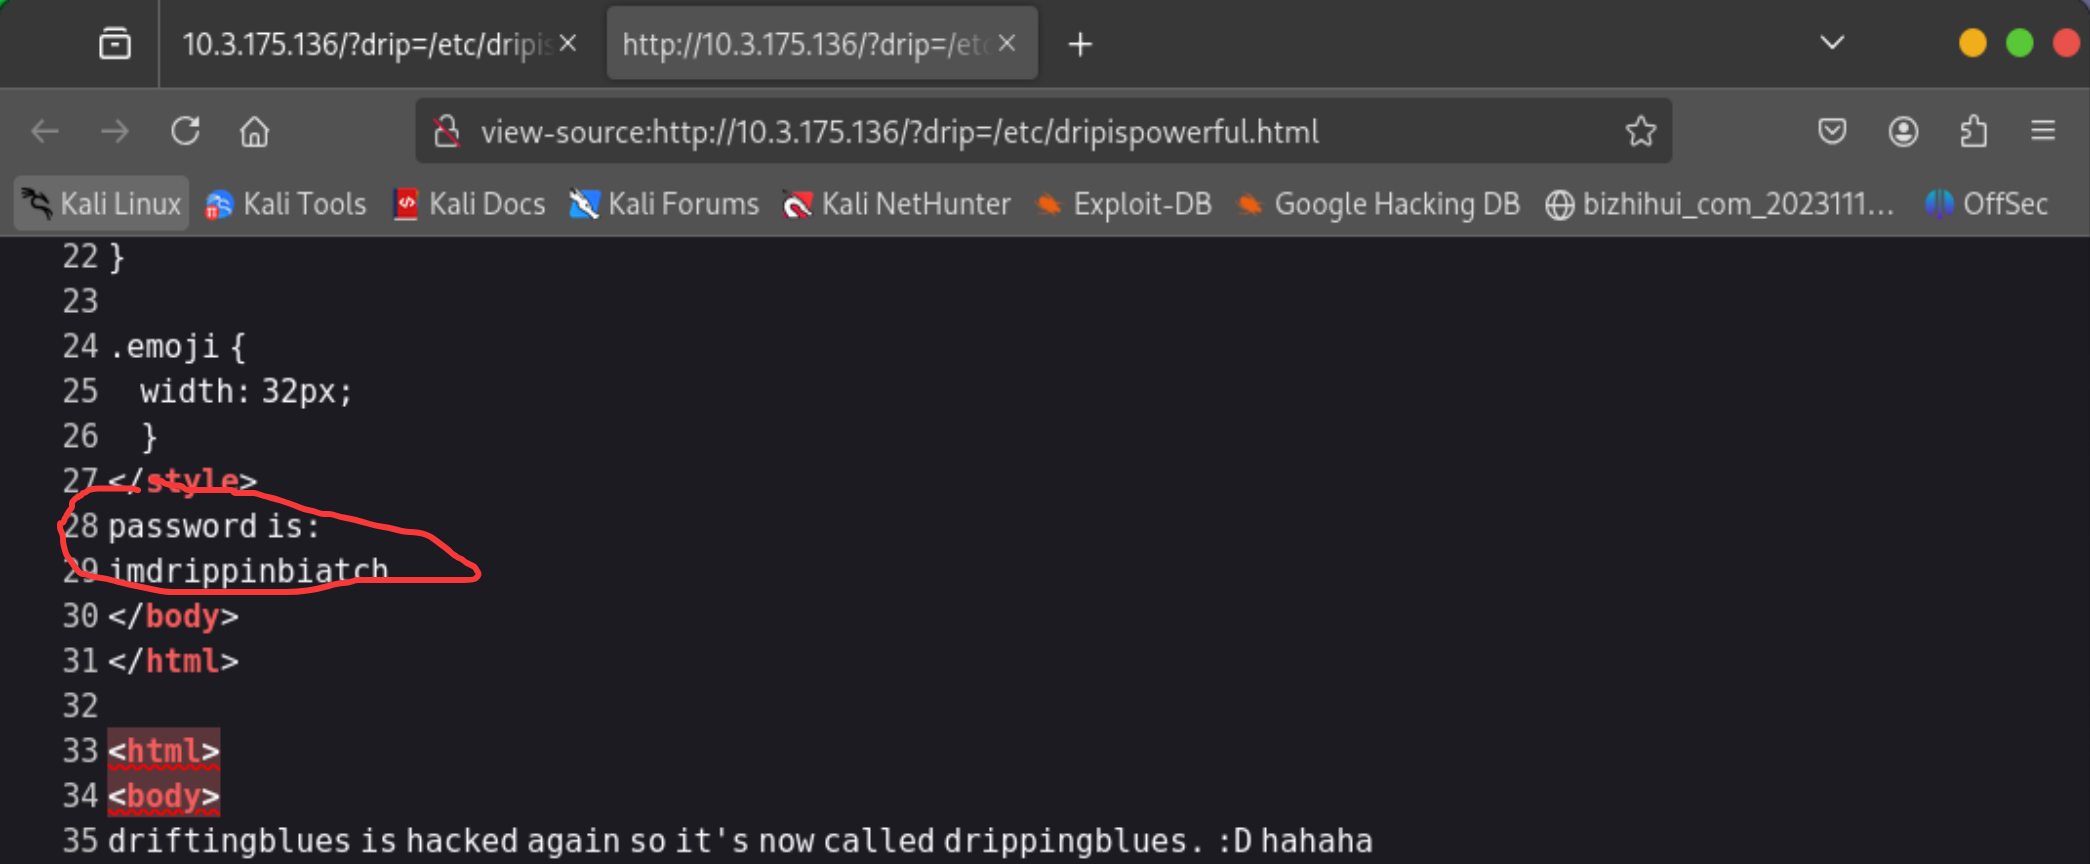This screenshot has height=864, width=2090.
Task: Click the insecure connection padlock icon
Action: coord(446,131)
